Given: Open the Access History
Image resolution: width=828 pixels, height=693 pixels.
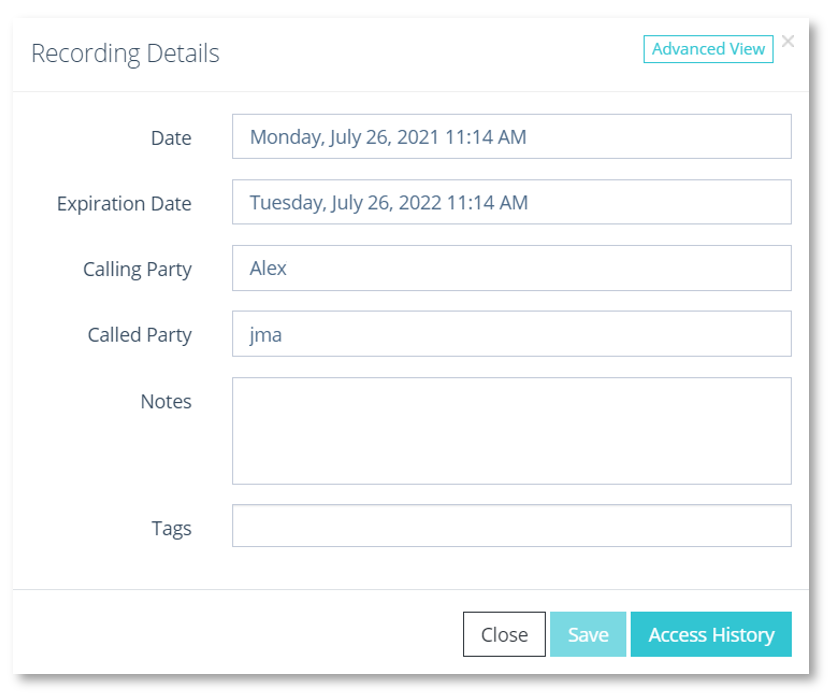Looking at the screenshot, I should coord(711,634).
